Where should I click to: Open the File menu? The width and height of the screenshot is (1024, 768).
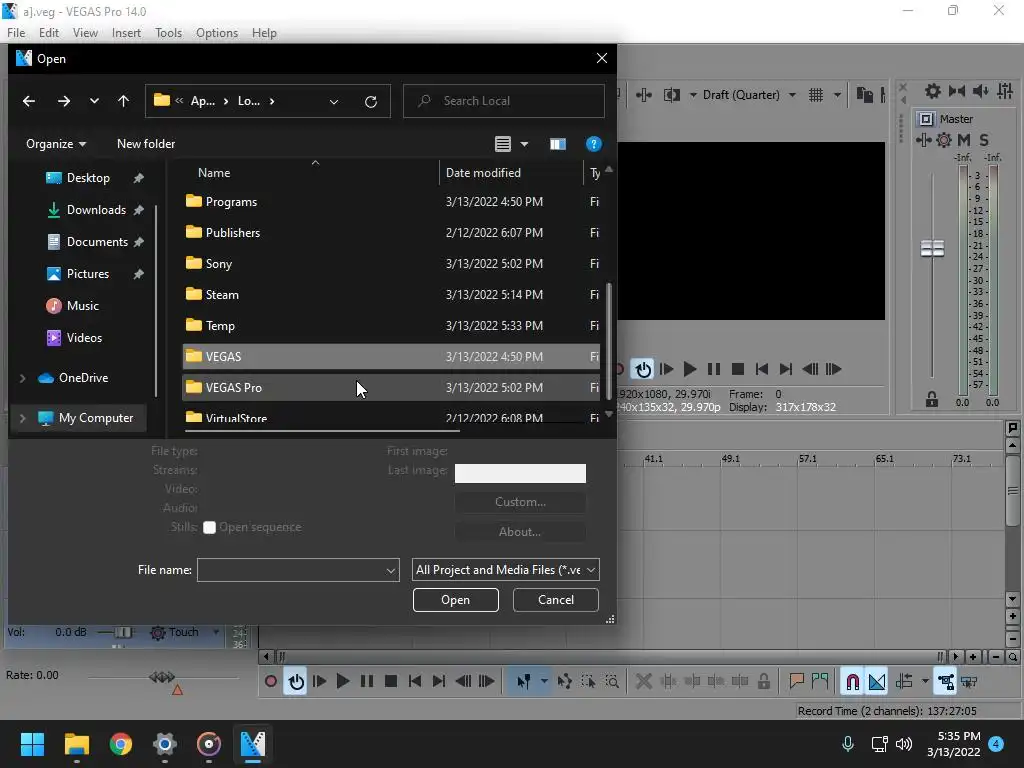(x=16, y=33)
